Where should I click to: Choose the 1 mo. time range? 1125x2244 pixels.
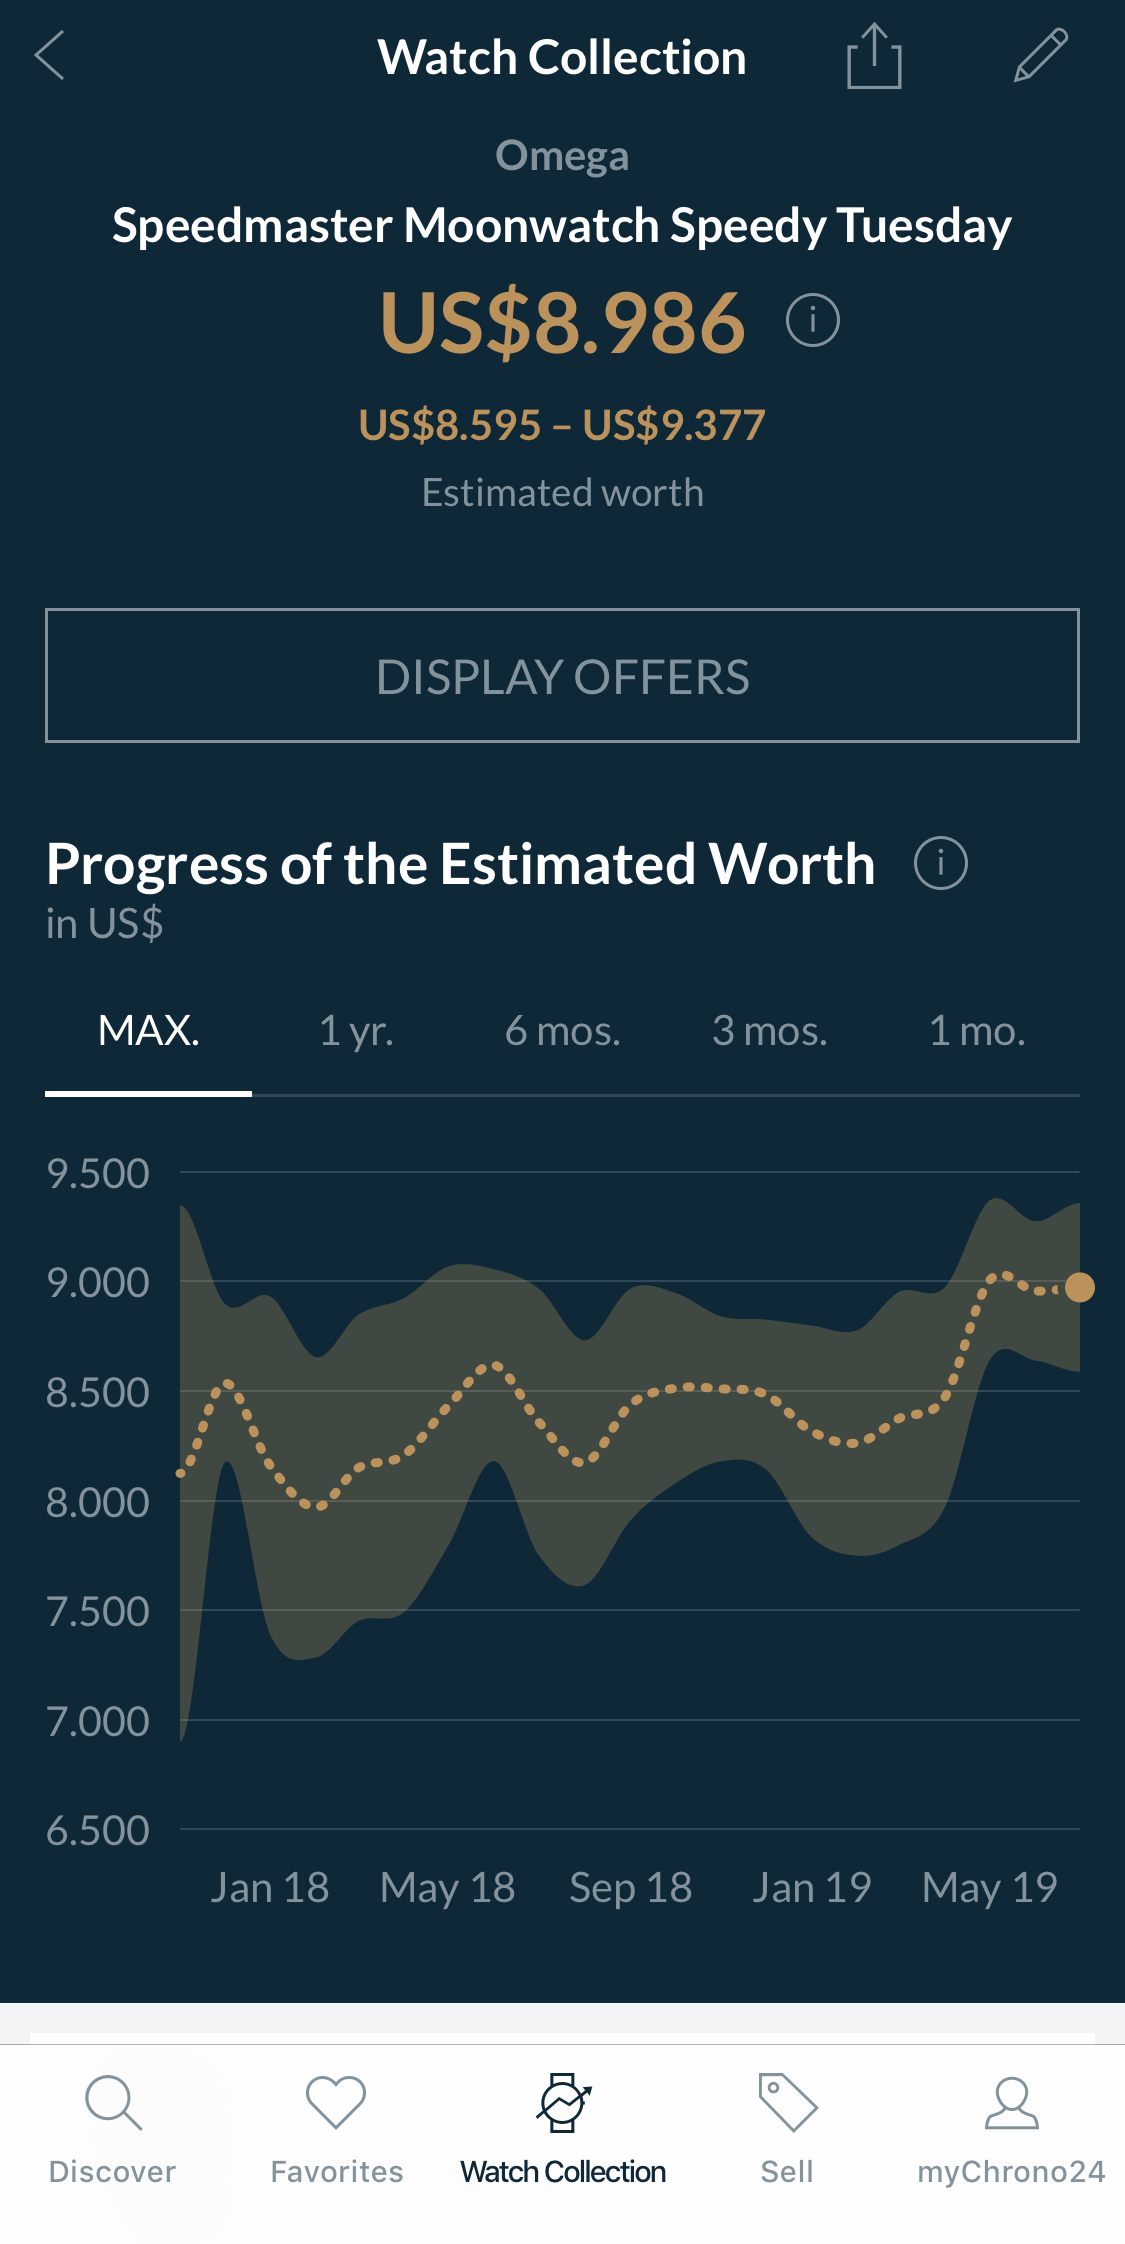(977, 1031)
